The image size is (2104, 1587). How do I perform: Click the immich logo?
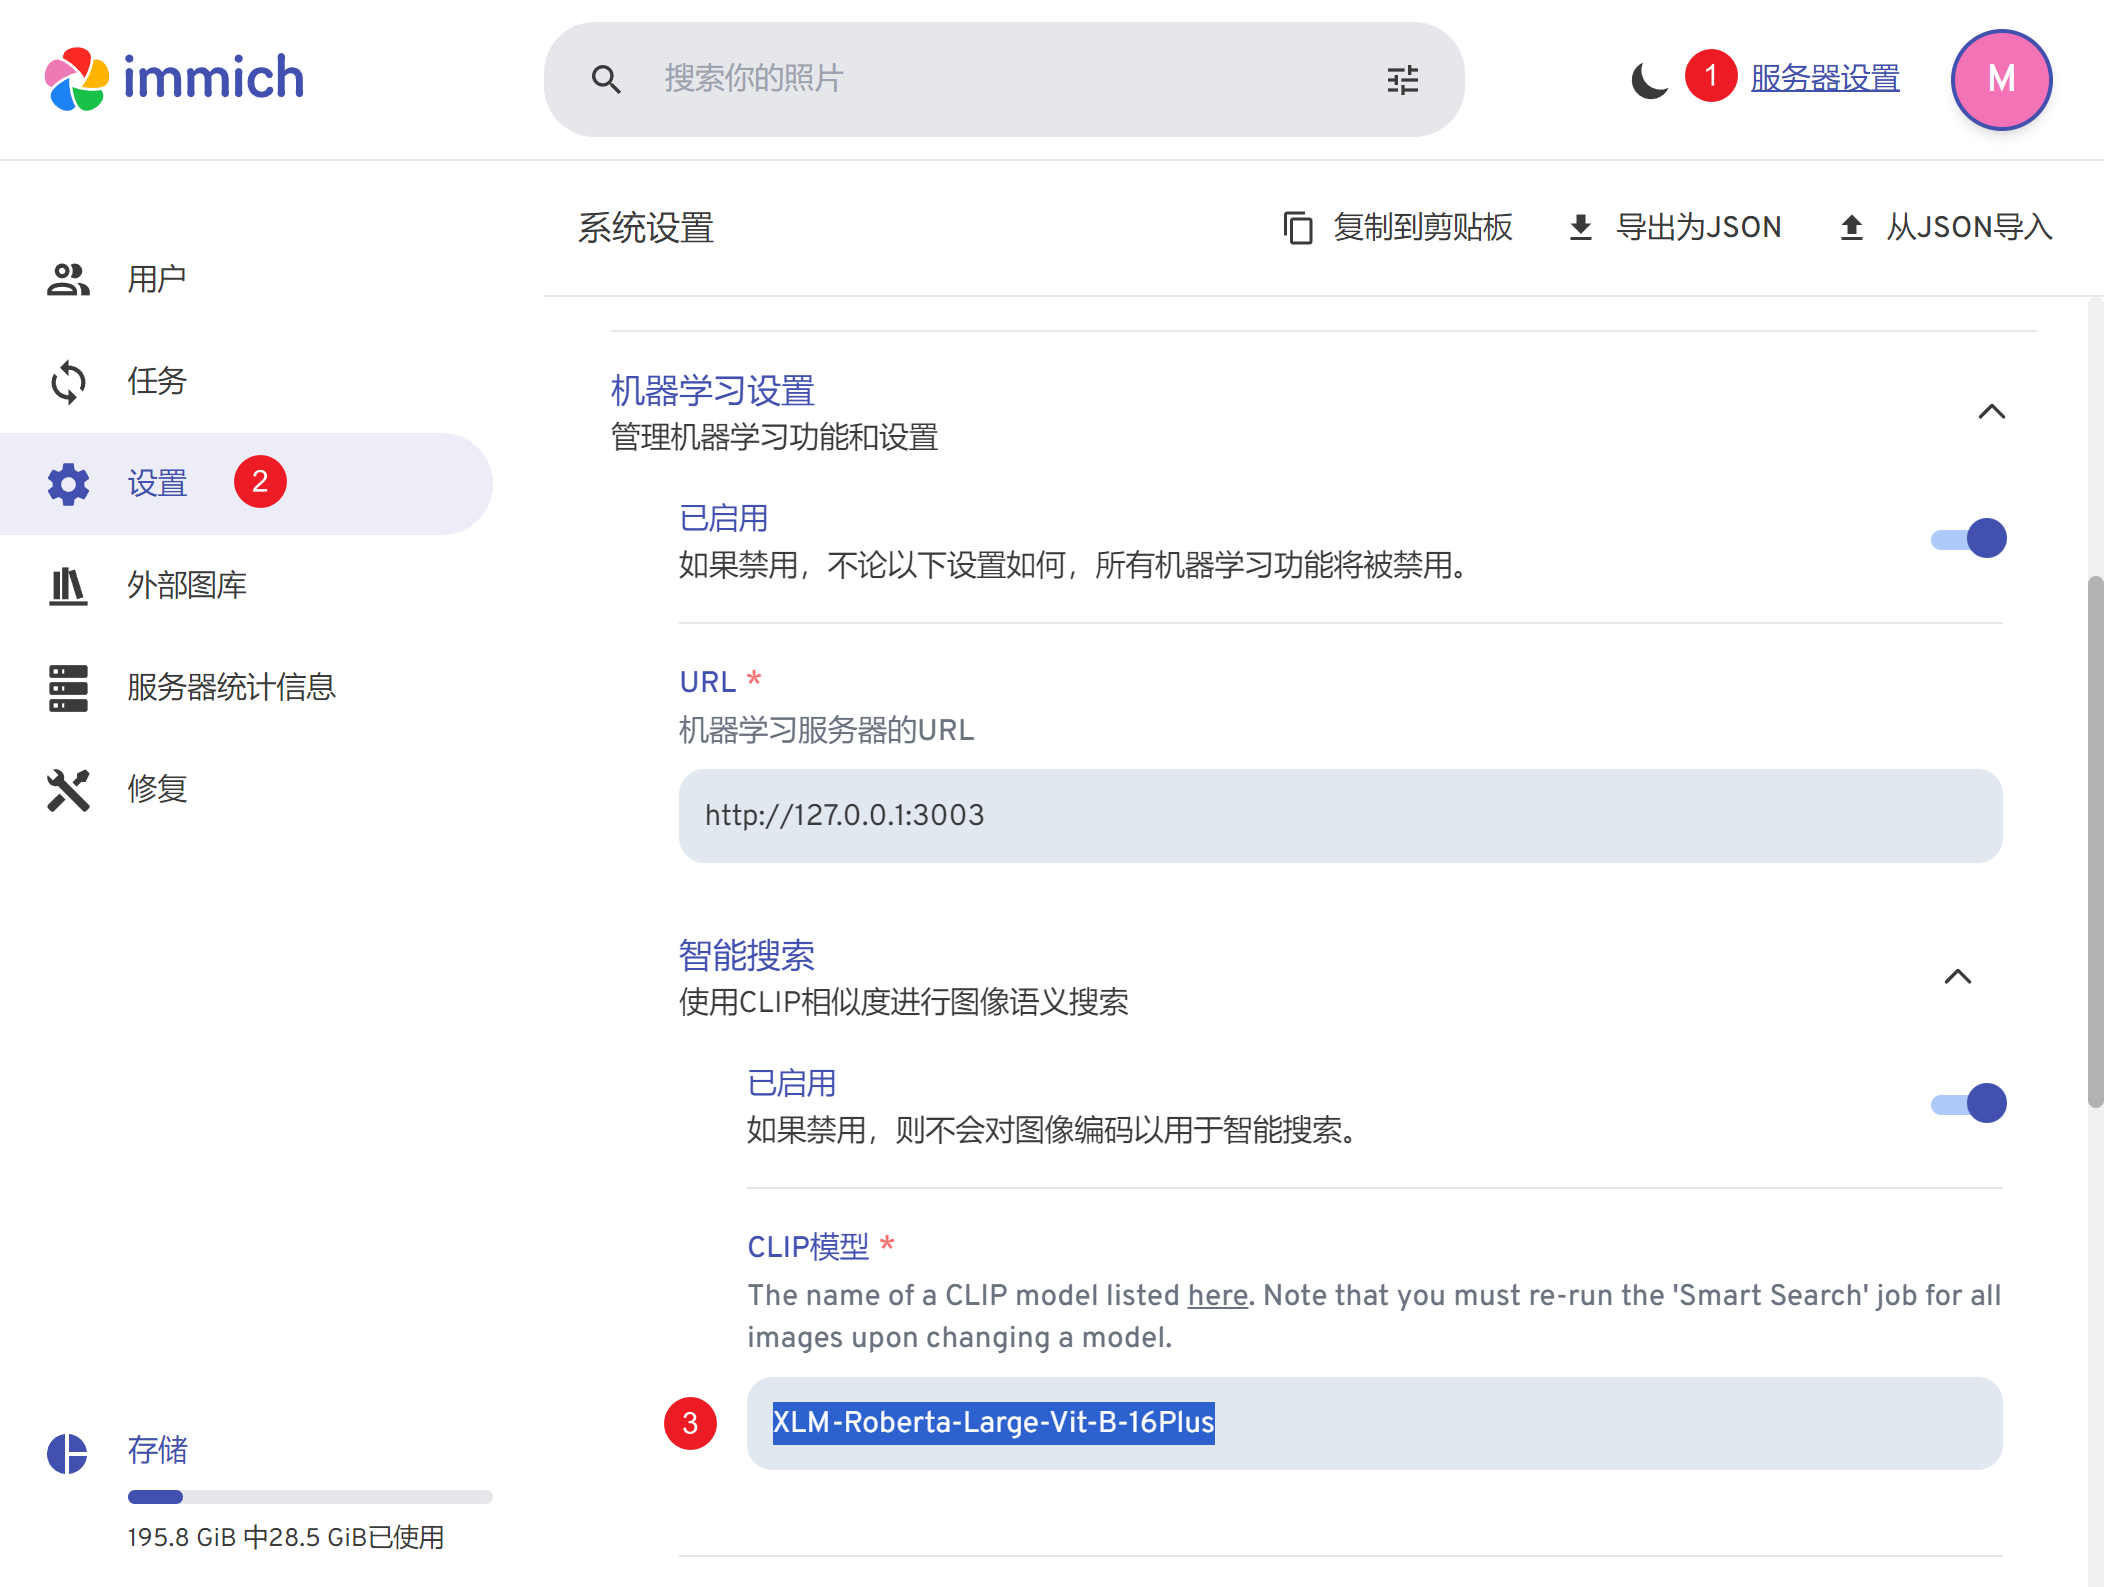click(x=175, y=79)
